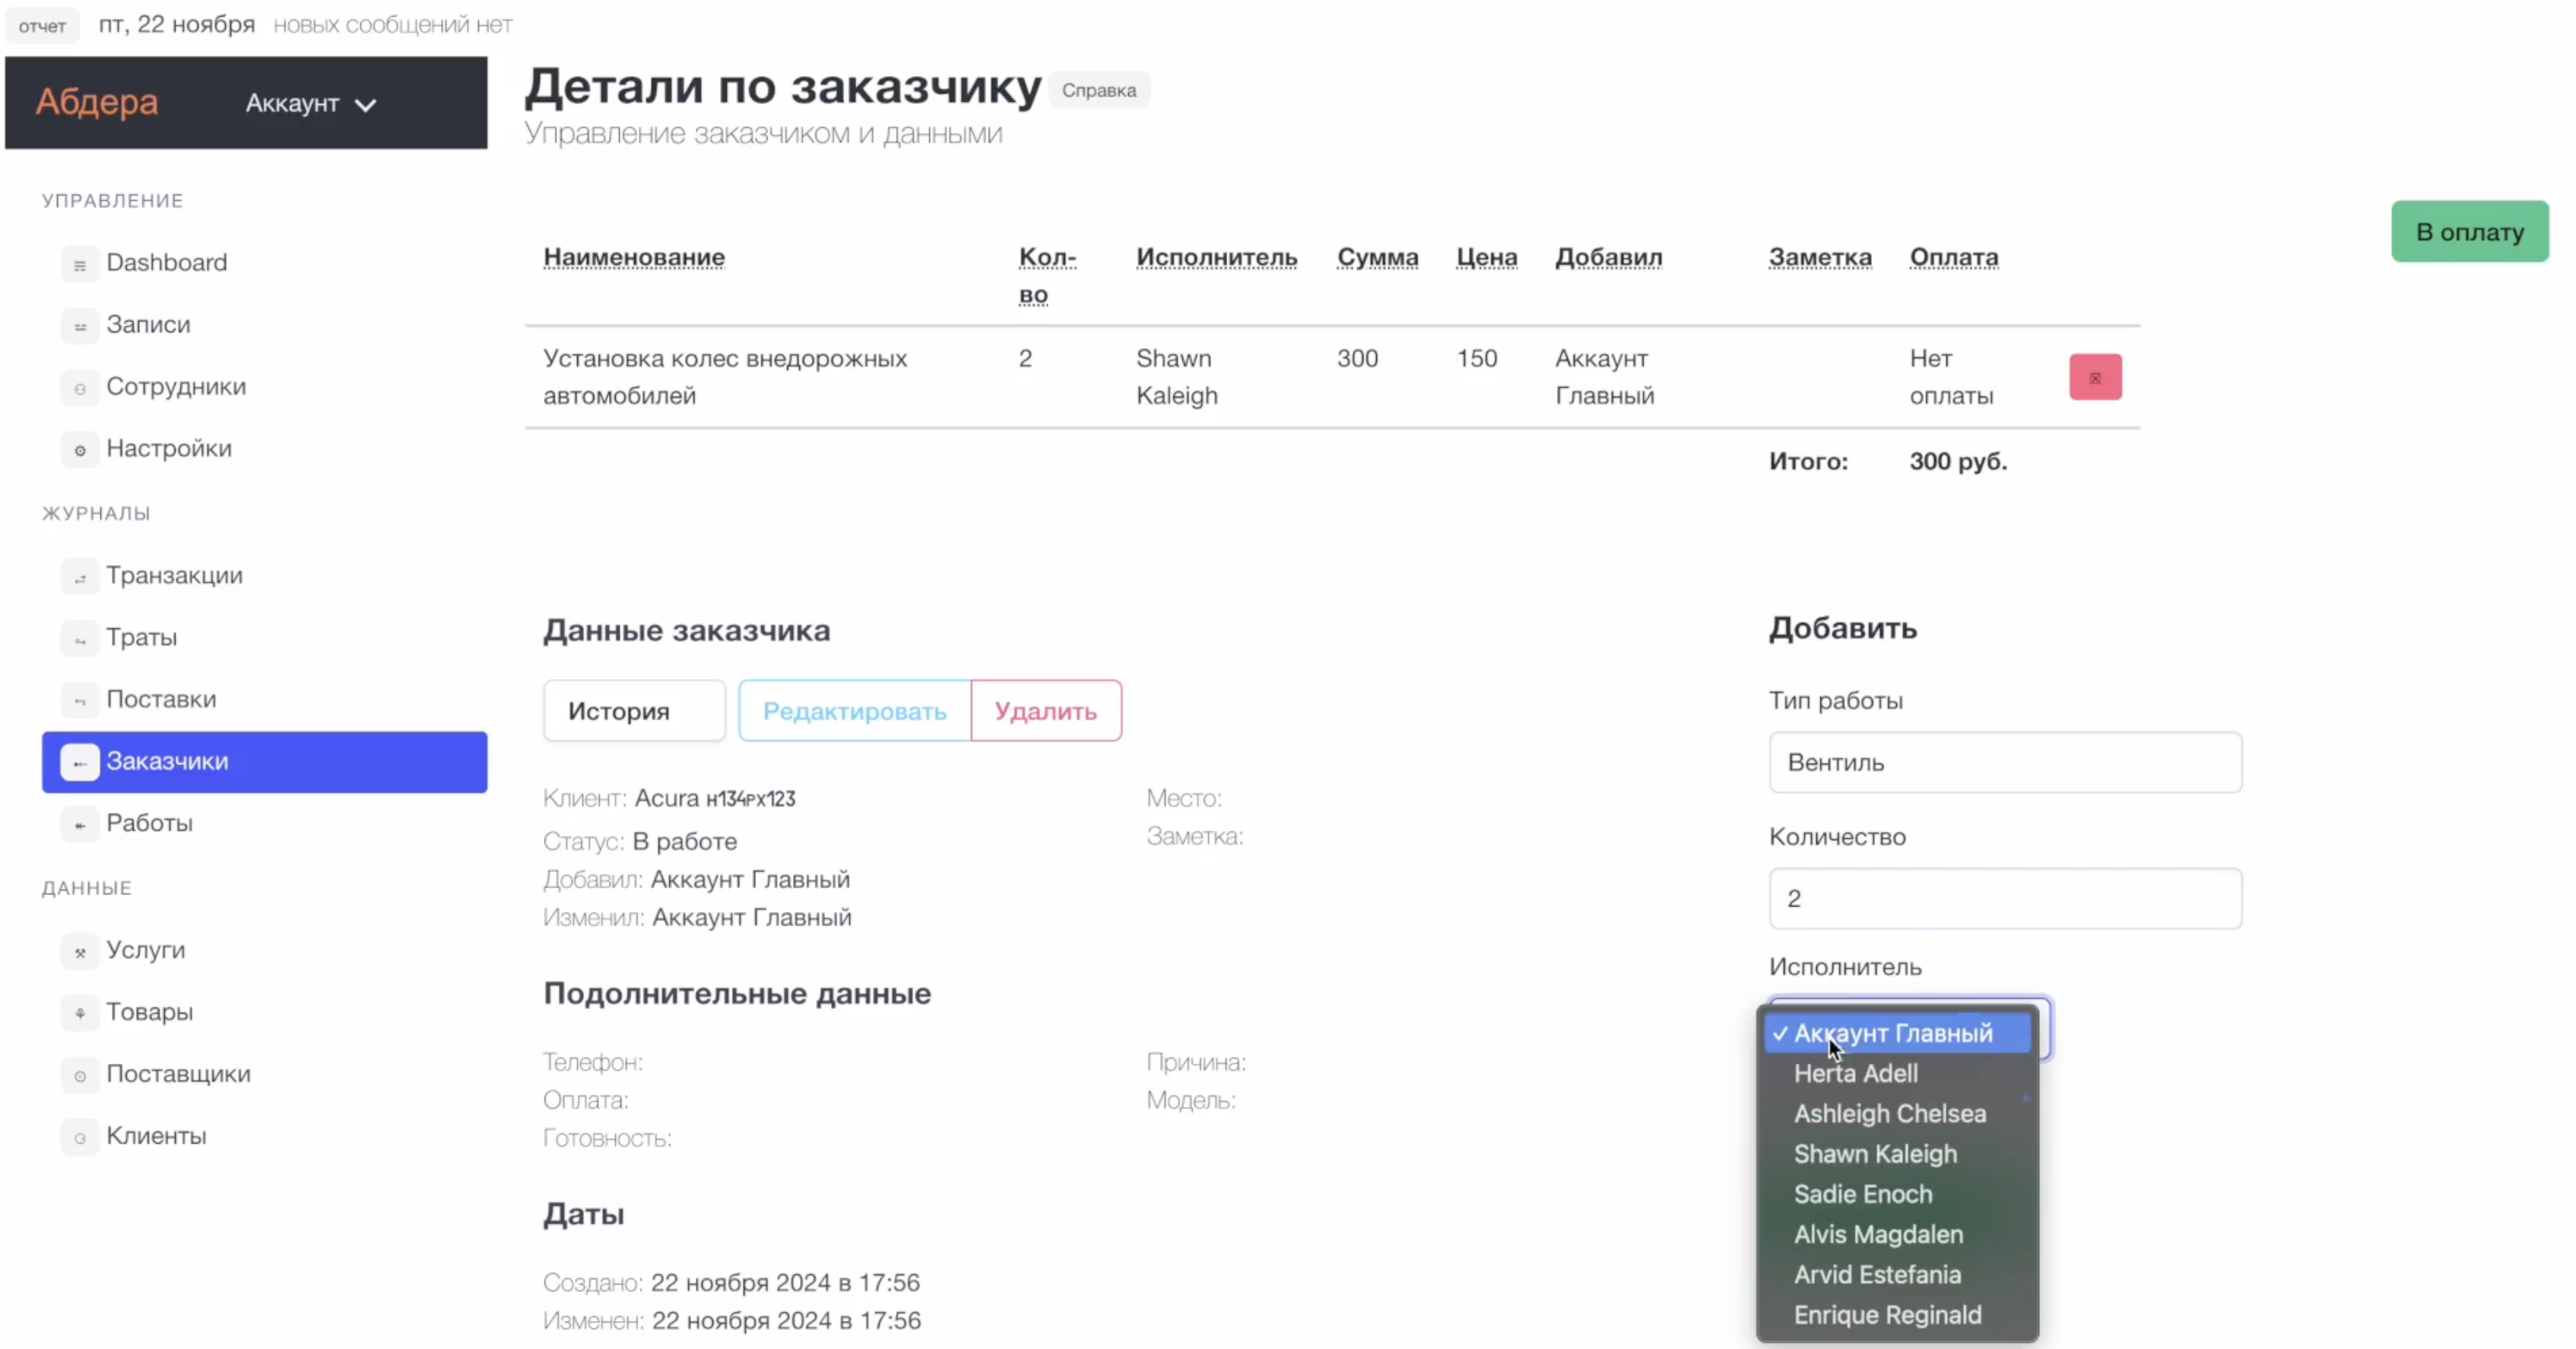
Task: Click the Исполнитель column header
Action: [1216, 257]
